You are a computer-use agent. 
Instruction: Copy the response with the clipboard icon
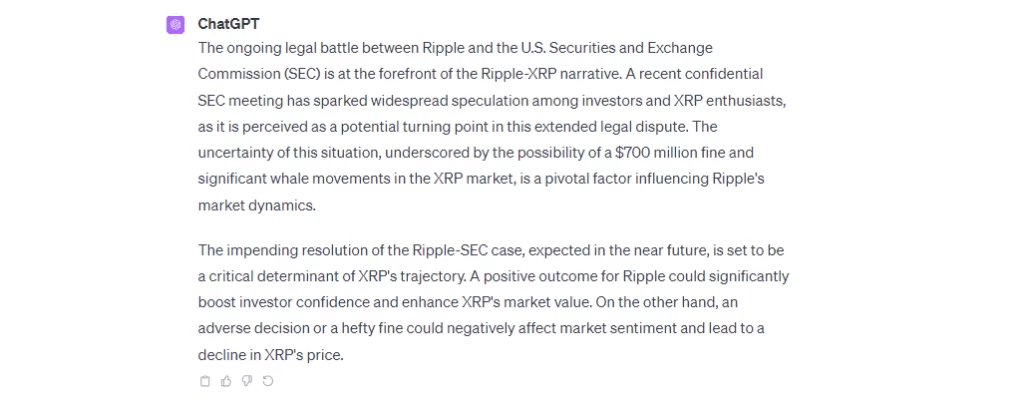[205, 381]
